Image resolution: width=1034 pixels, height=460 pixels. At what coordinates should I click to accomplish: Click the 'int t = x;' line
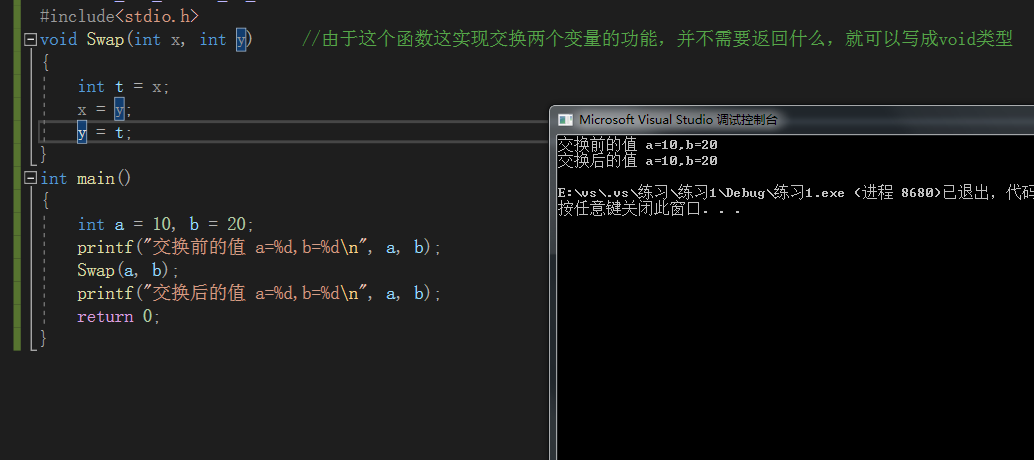123,86
